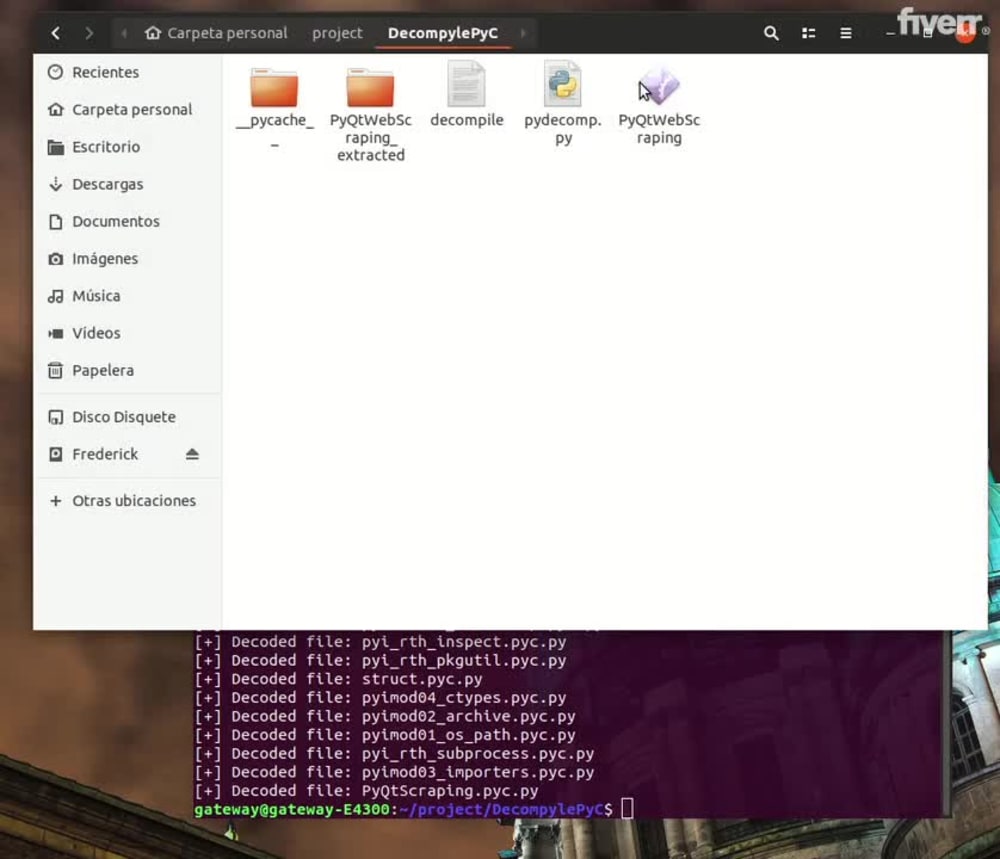
Task: Open the Papelera sidebar item
Action: 101,370
